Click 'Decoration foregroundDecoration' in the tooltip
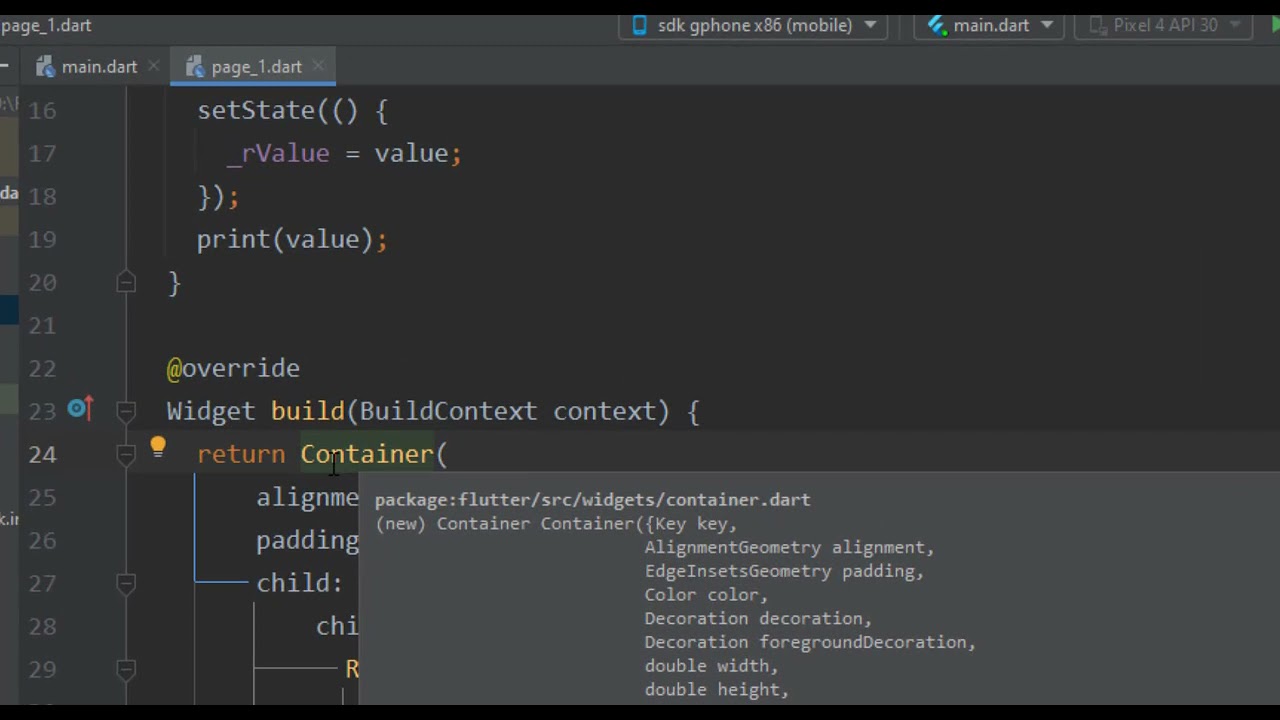The height and width of the screenshot is (720, 1280). [806, 642]
